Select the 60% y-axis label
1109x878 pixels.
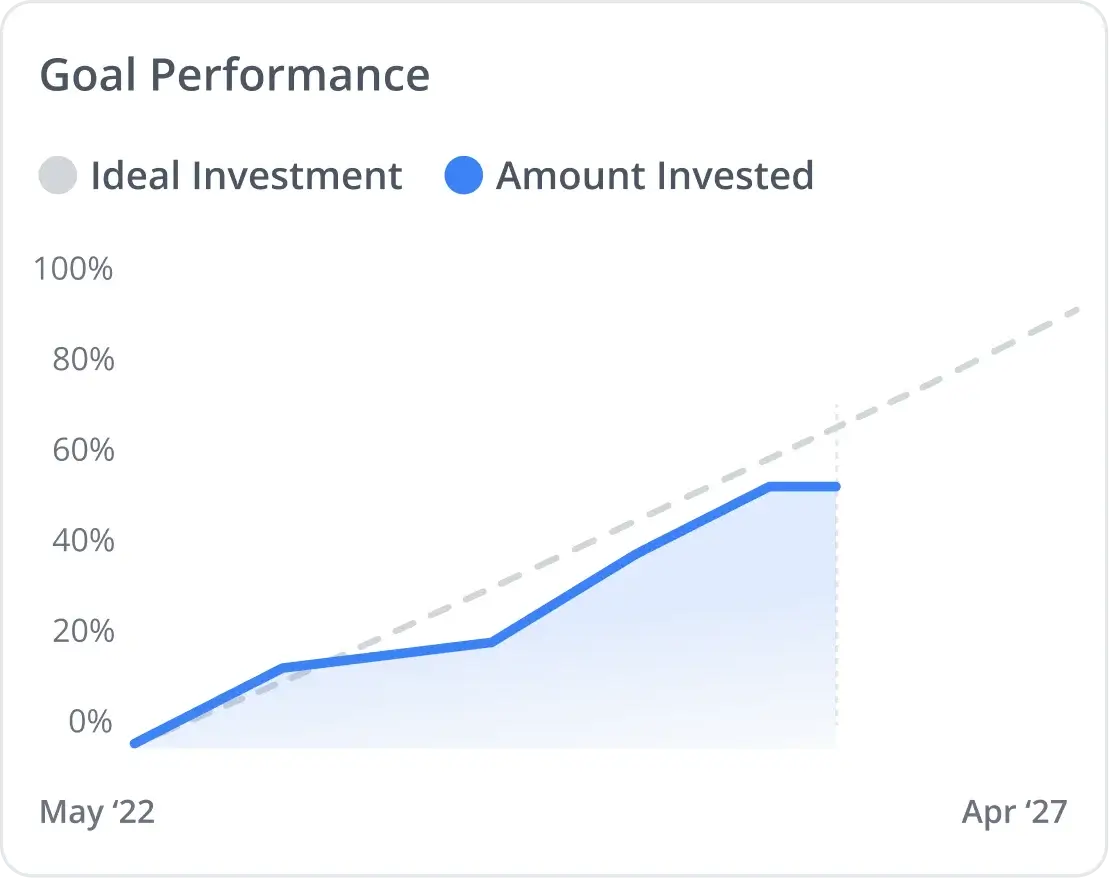click(83, 450)
